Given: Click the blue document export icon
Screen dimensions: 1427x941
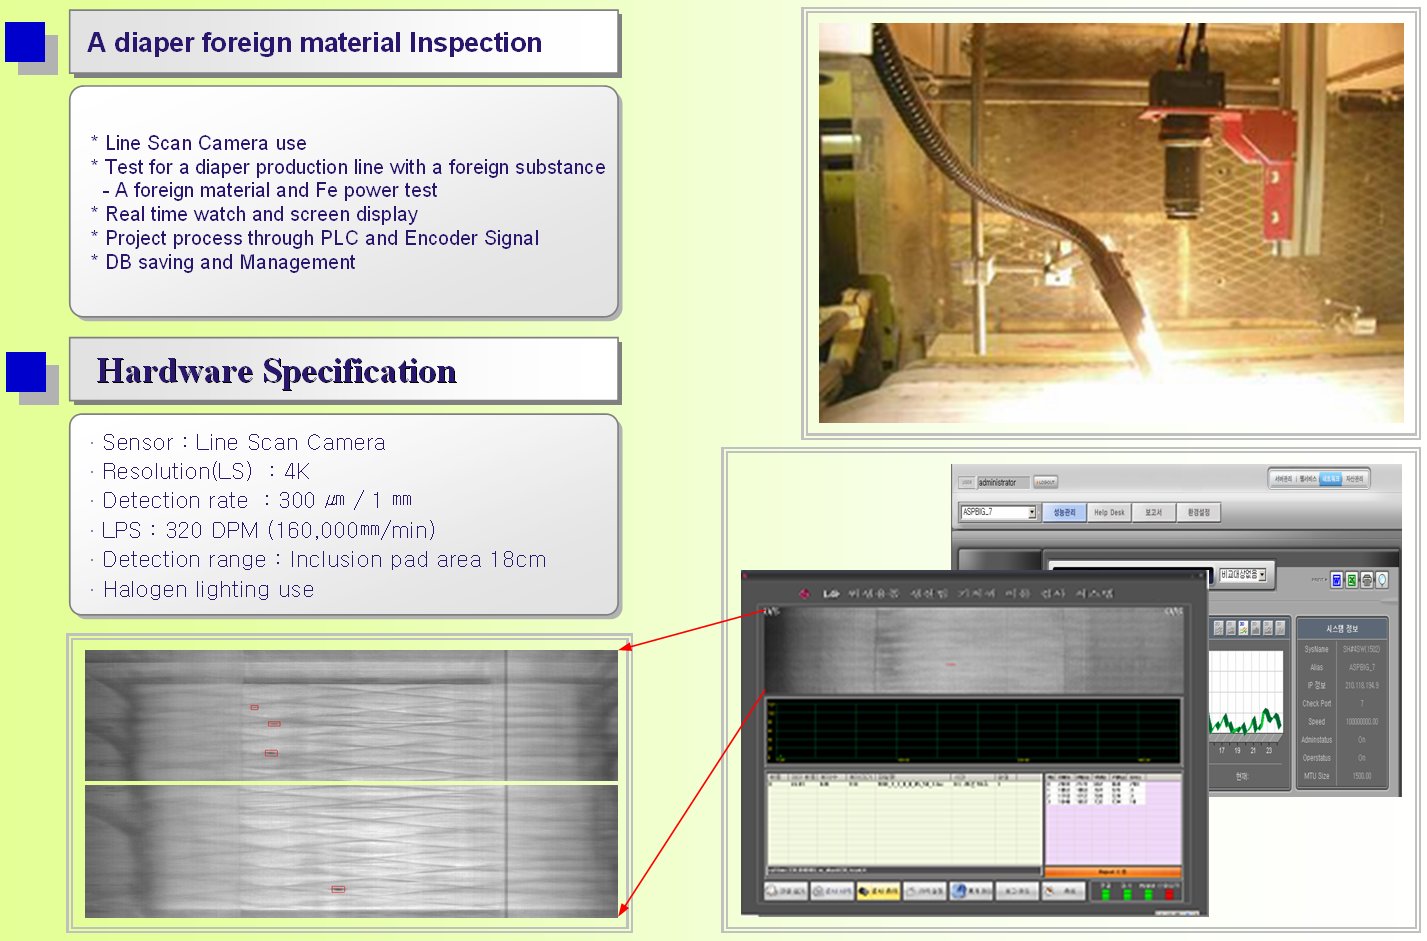Looking at the screenshot, I should pos(1337,580).
